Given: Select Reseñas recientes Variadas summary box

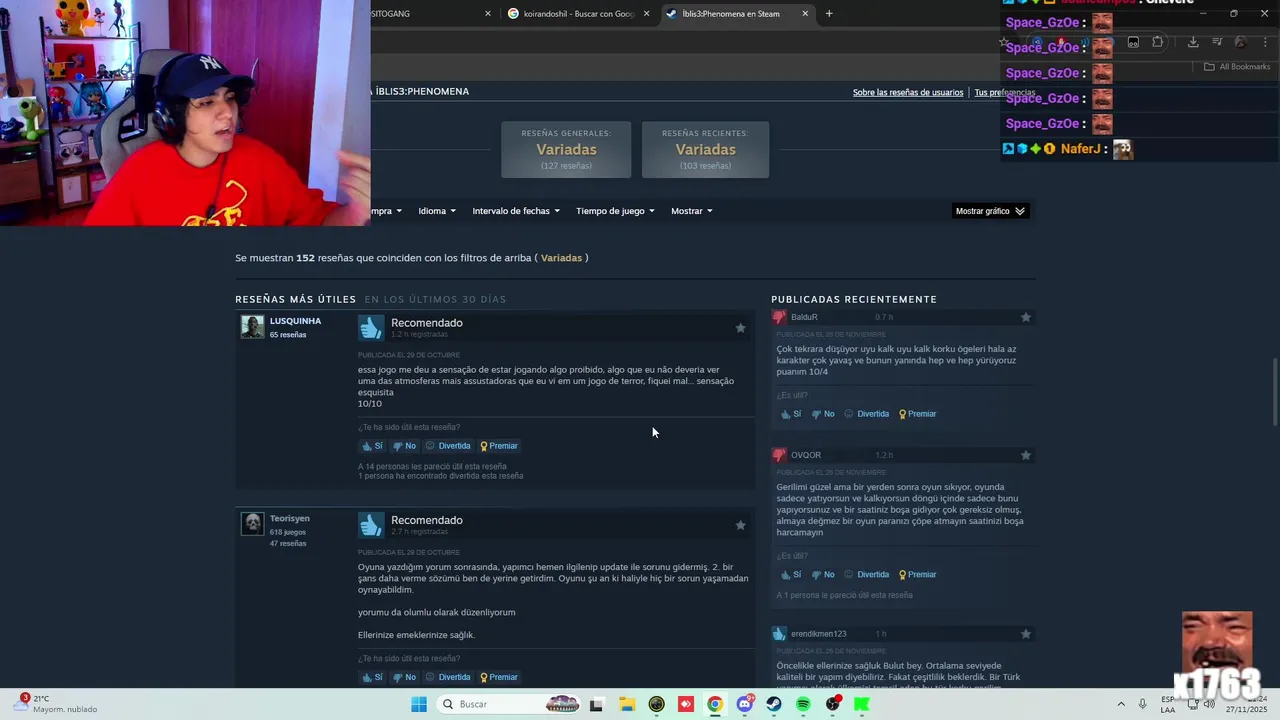Looking at the screenshot, I should click(x=705, y=149).
